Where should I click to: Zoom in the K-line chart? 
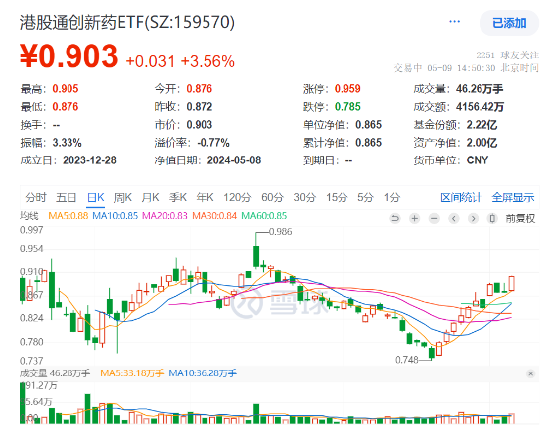415,219
